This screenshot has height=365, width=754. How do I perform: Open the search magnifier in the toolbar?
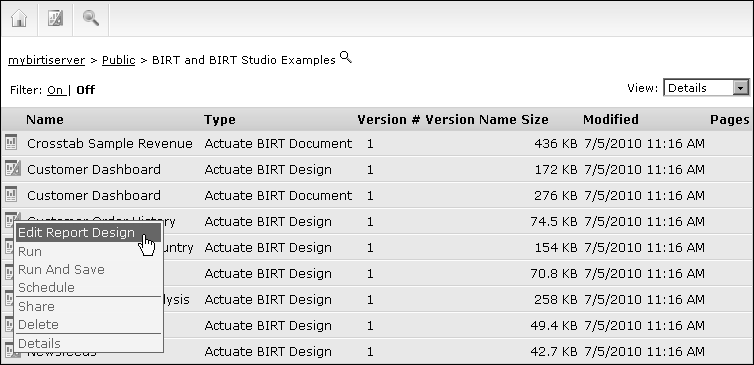point(91,18)
